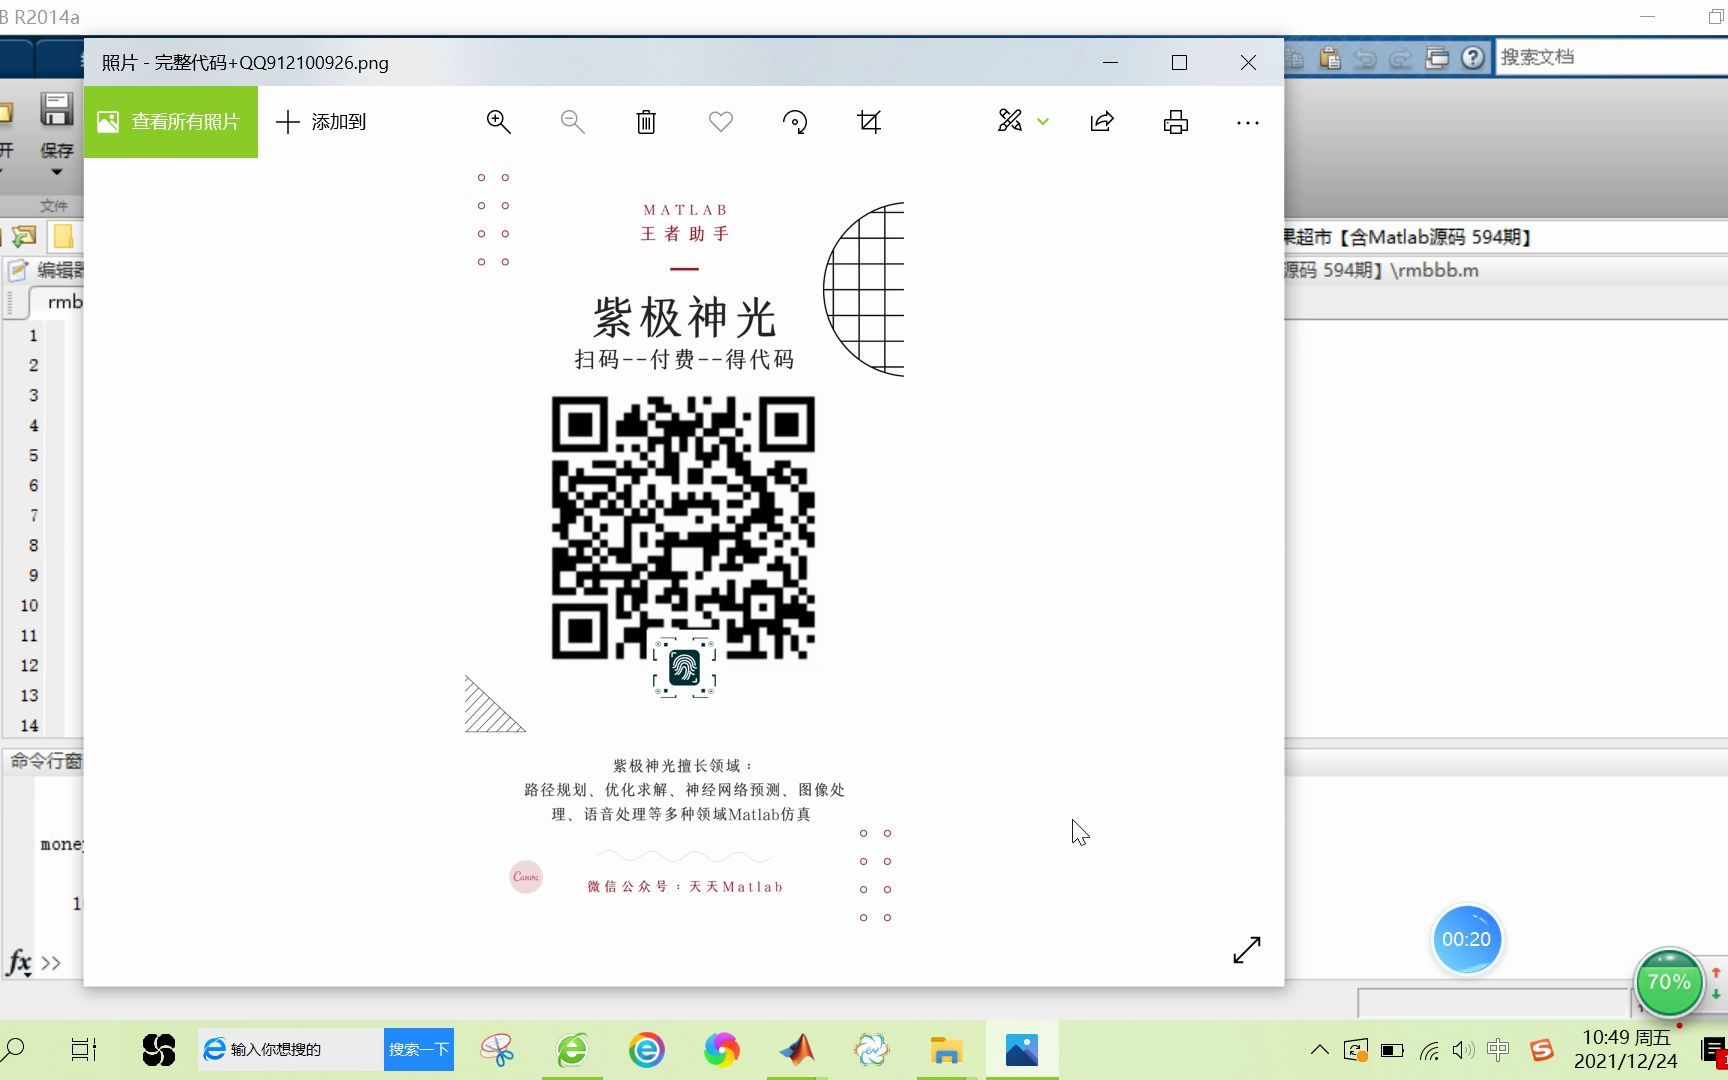Screen dimensions: 1728x1080
Task: Open the crop tool icon
Action: 869,122
